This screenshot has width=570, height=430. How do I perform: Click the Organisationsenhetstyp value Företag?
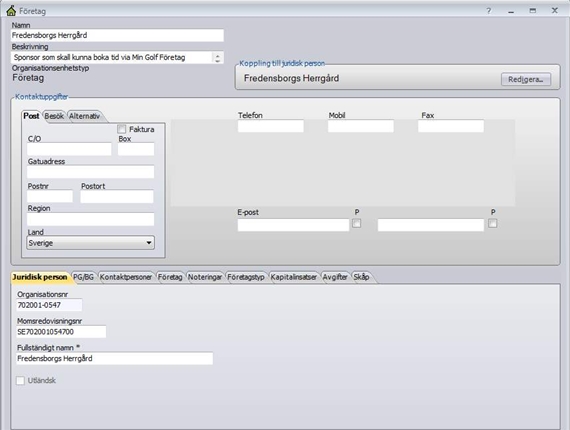tap(28, 78)
